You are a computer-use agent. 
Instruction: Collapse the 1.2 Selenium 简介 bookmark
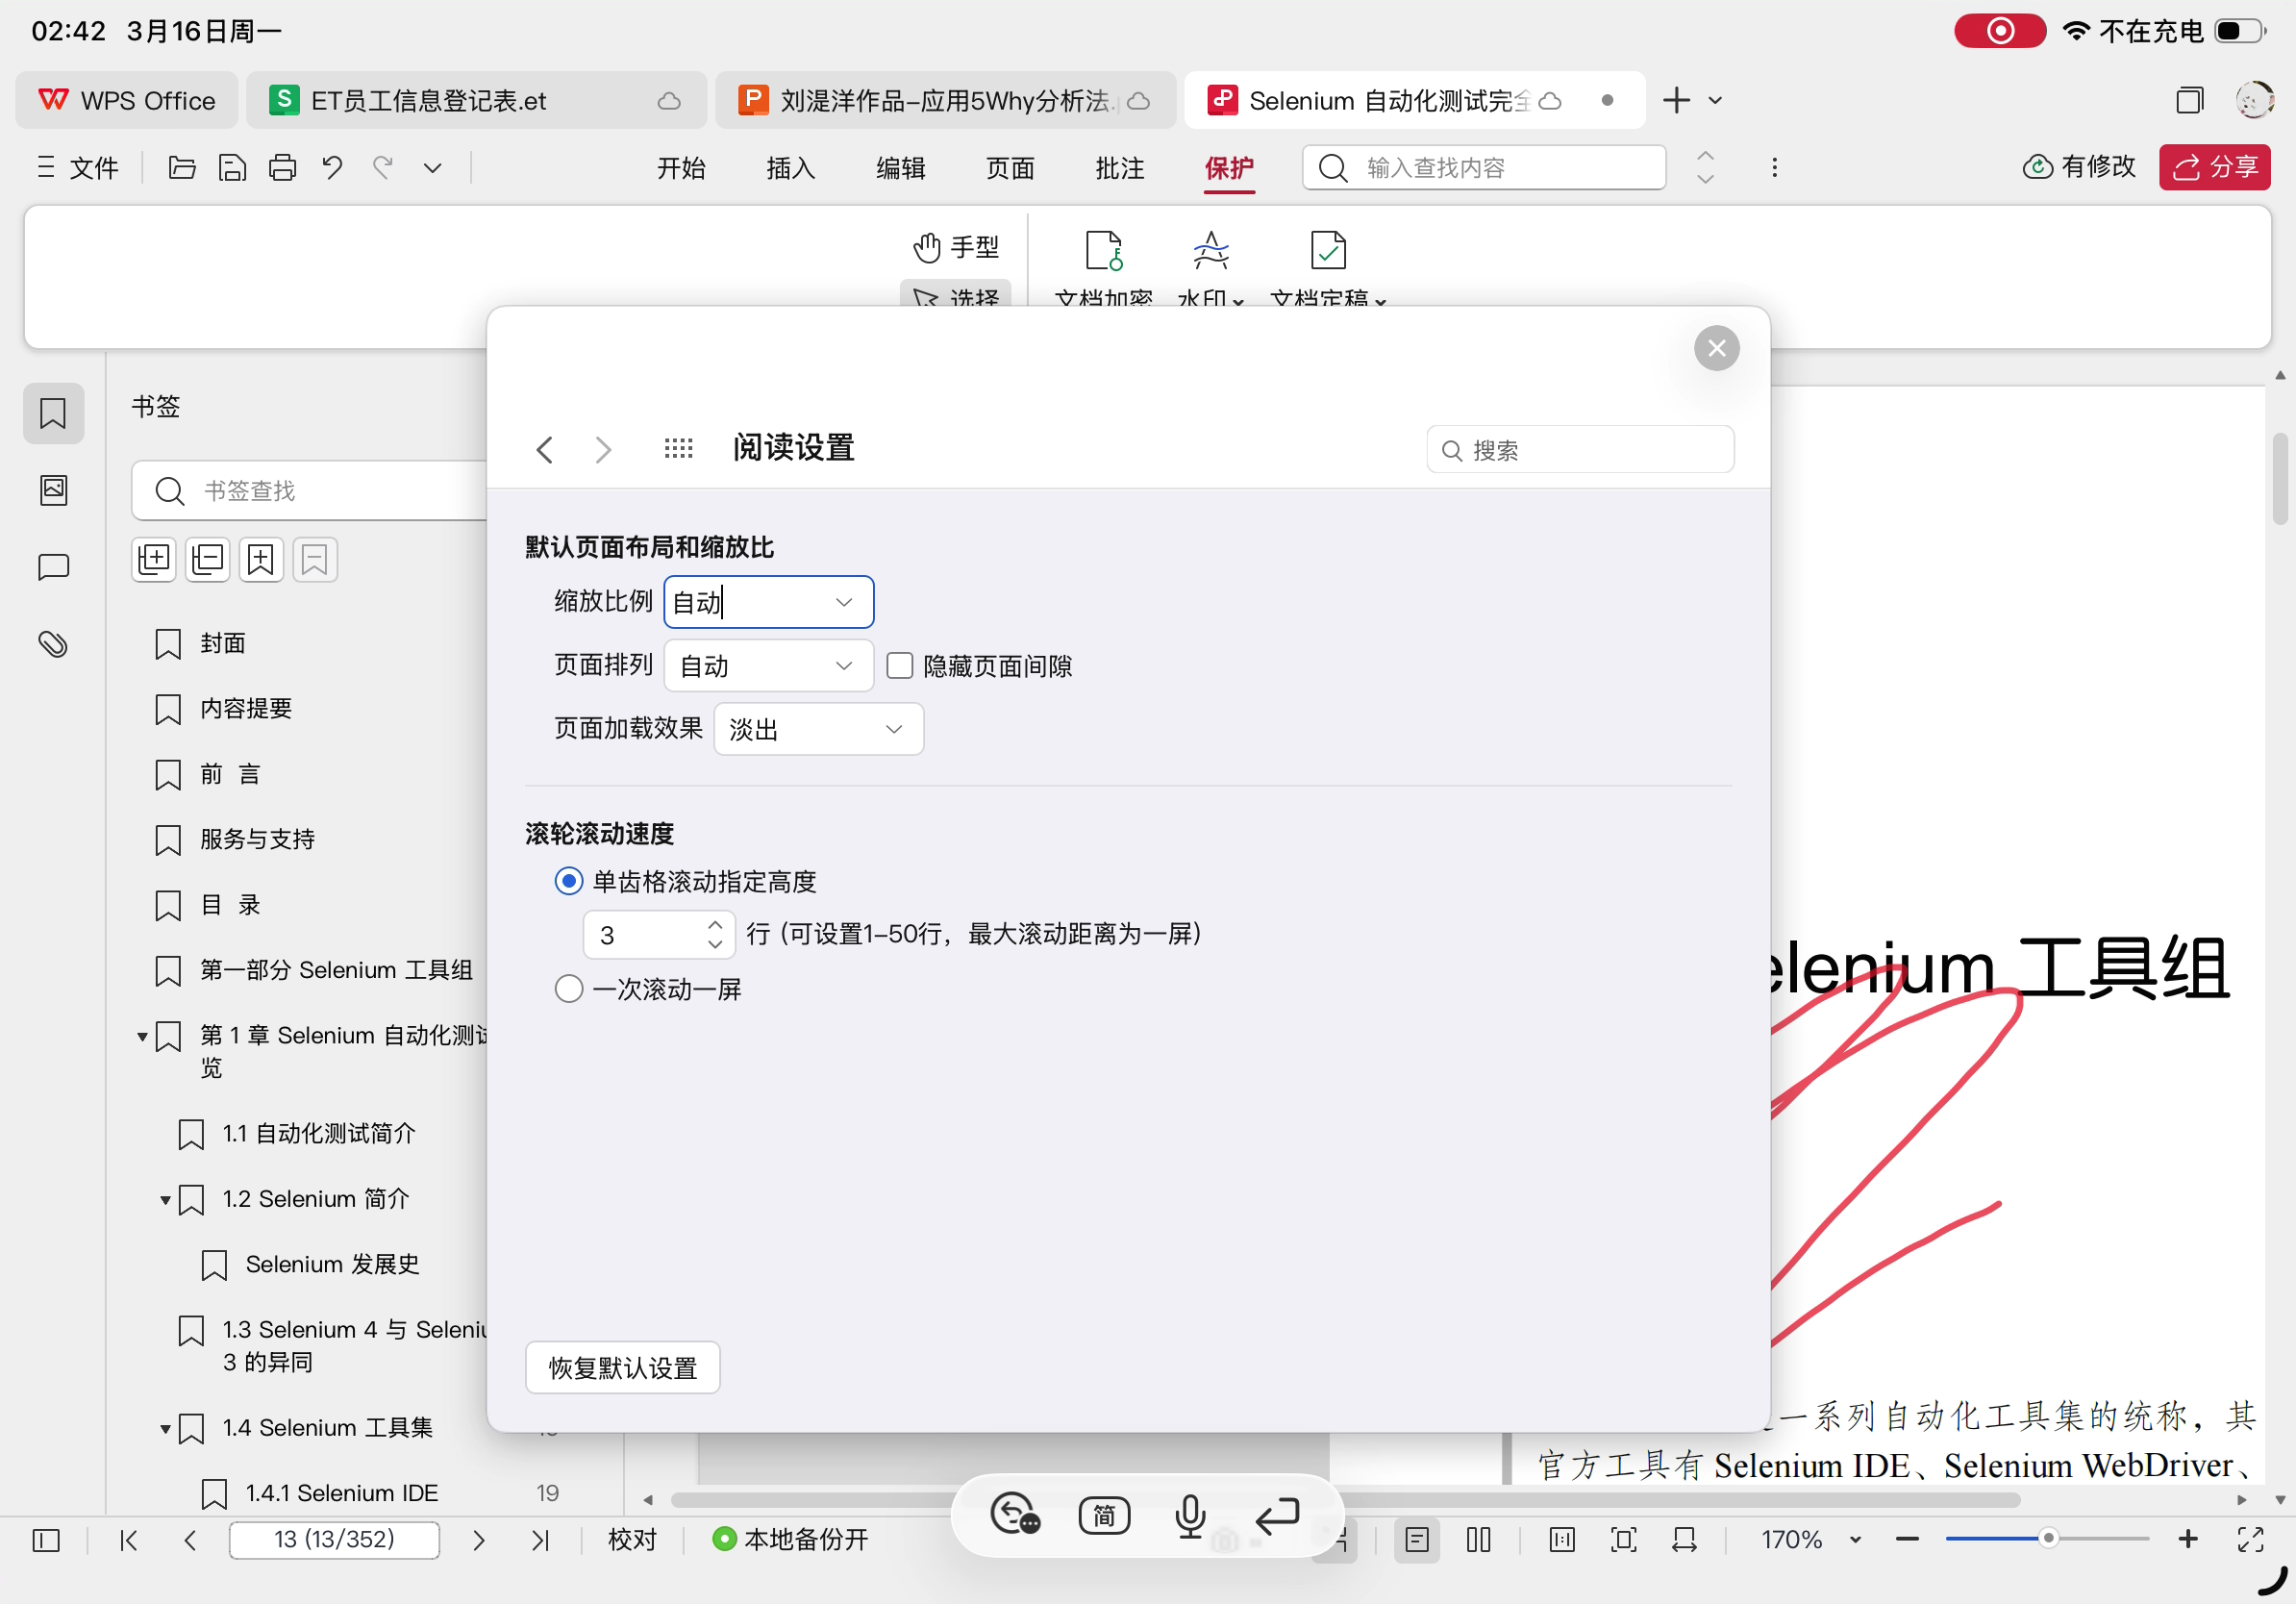click(166, 1200)
